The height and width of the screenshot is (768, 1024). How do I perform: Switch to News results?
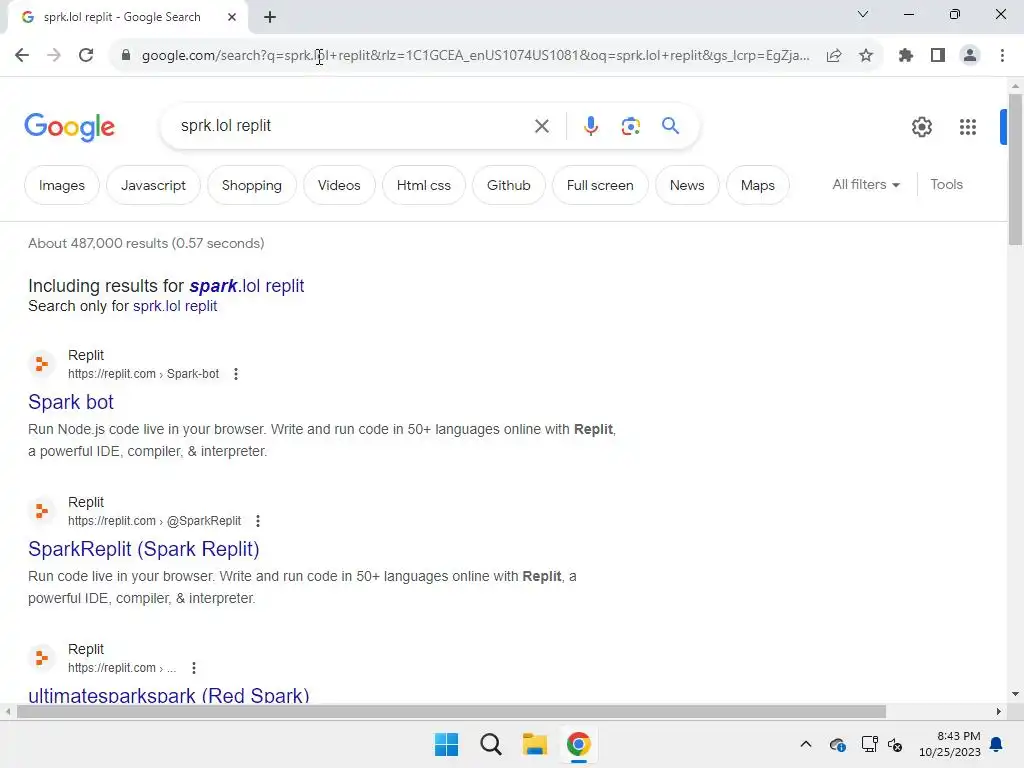[x=687, y=185]
